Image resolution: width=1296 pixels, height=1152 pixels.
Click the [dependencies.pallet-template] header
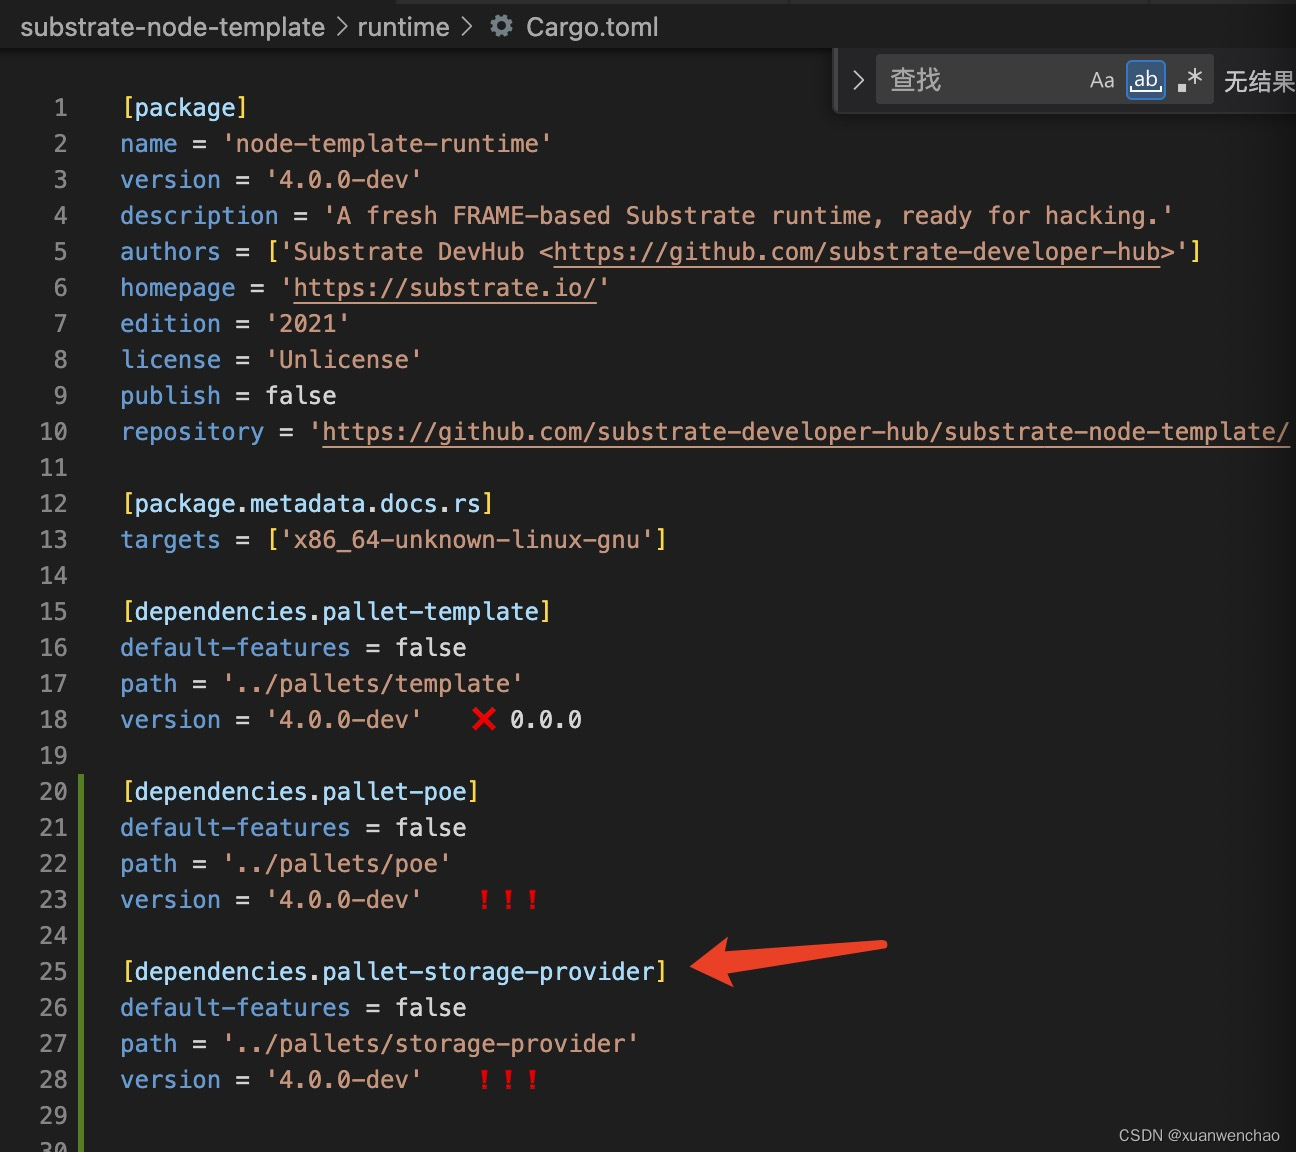(336, 611)
